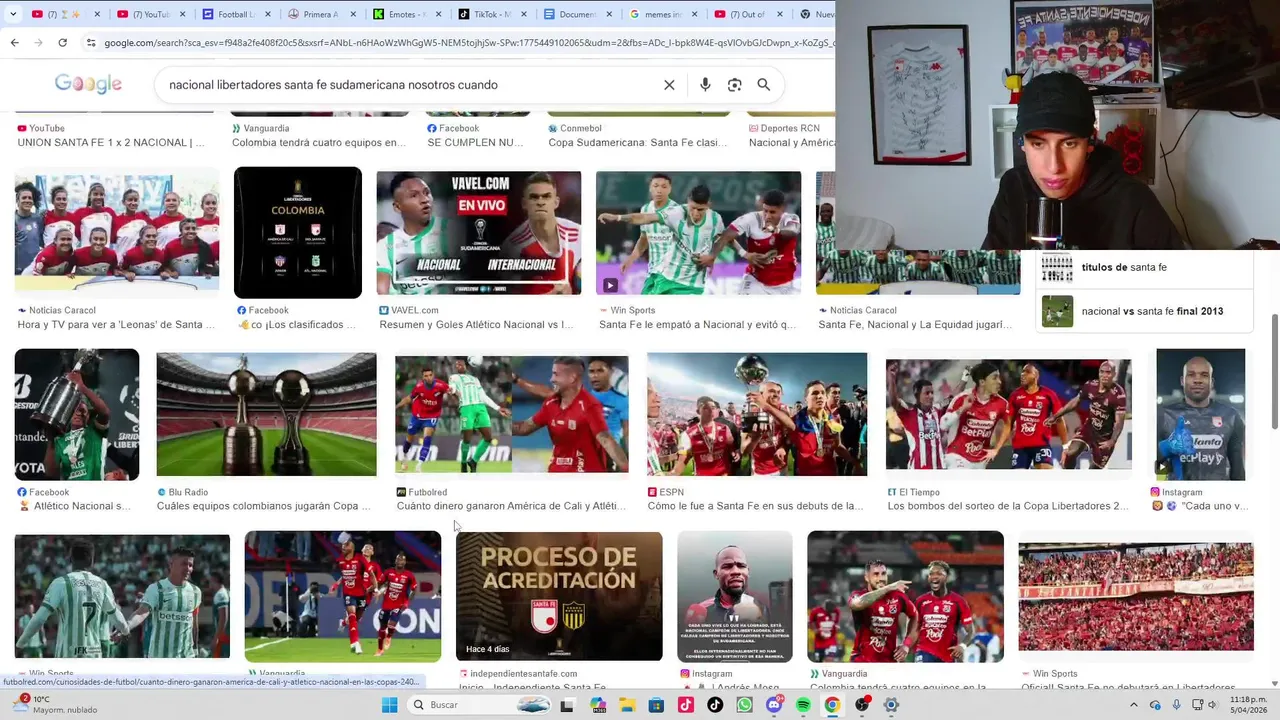
Task: Open the Windows Start menu
Action: coord(389,705)
